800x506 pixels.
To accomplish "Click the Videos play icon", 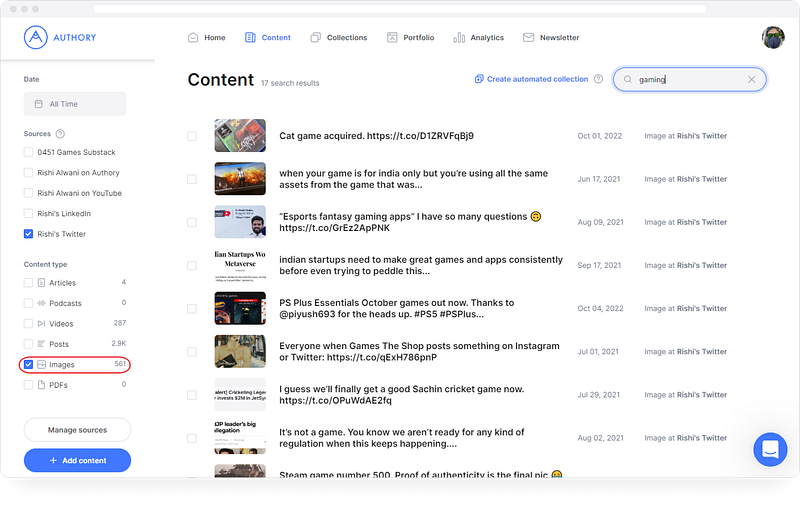I will point(42,323).
